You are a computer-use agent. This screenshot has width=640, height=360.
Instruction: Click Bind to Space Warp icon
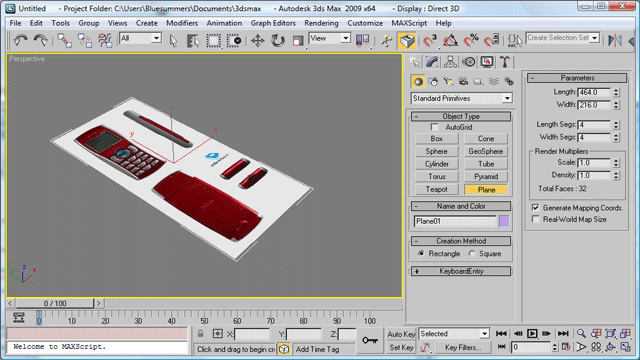105,40
